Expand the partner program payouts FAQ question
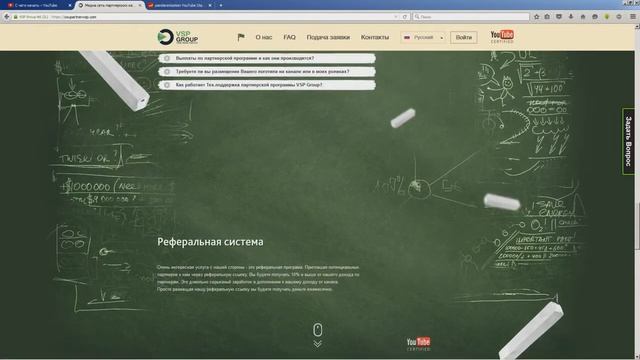The image size is (640, 360). 267,58
